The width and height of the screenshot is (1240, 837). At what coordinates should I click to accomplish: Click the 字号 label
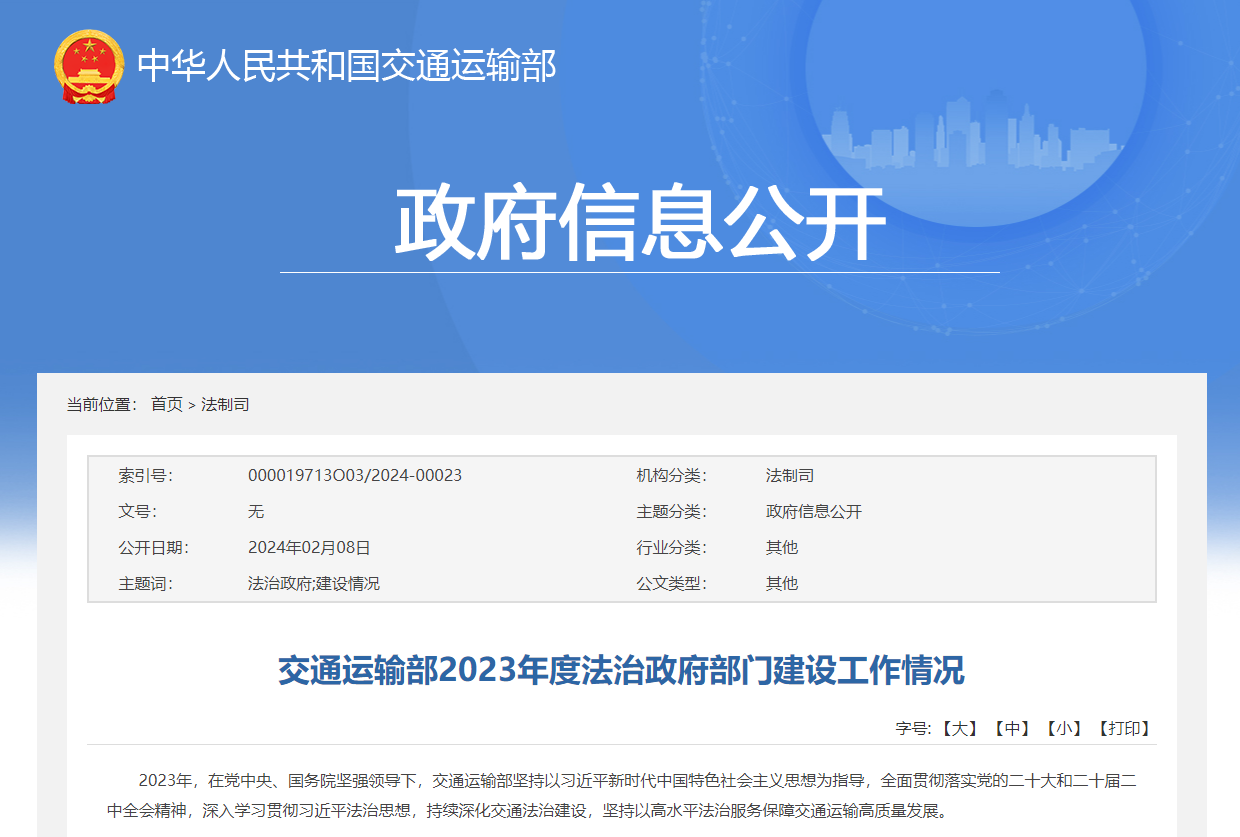914,729
